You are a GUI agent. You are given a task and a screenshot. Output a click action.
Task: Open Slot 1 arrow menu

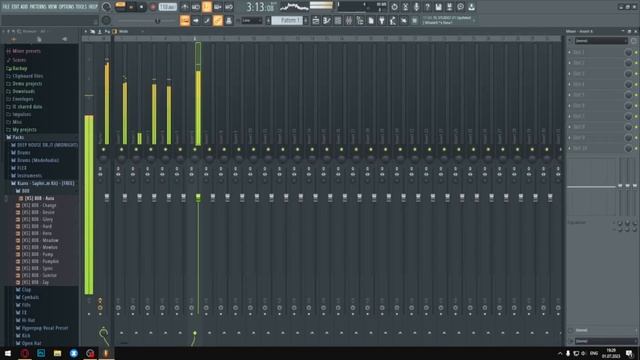[570, 53]
